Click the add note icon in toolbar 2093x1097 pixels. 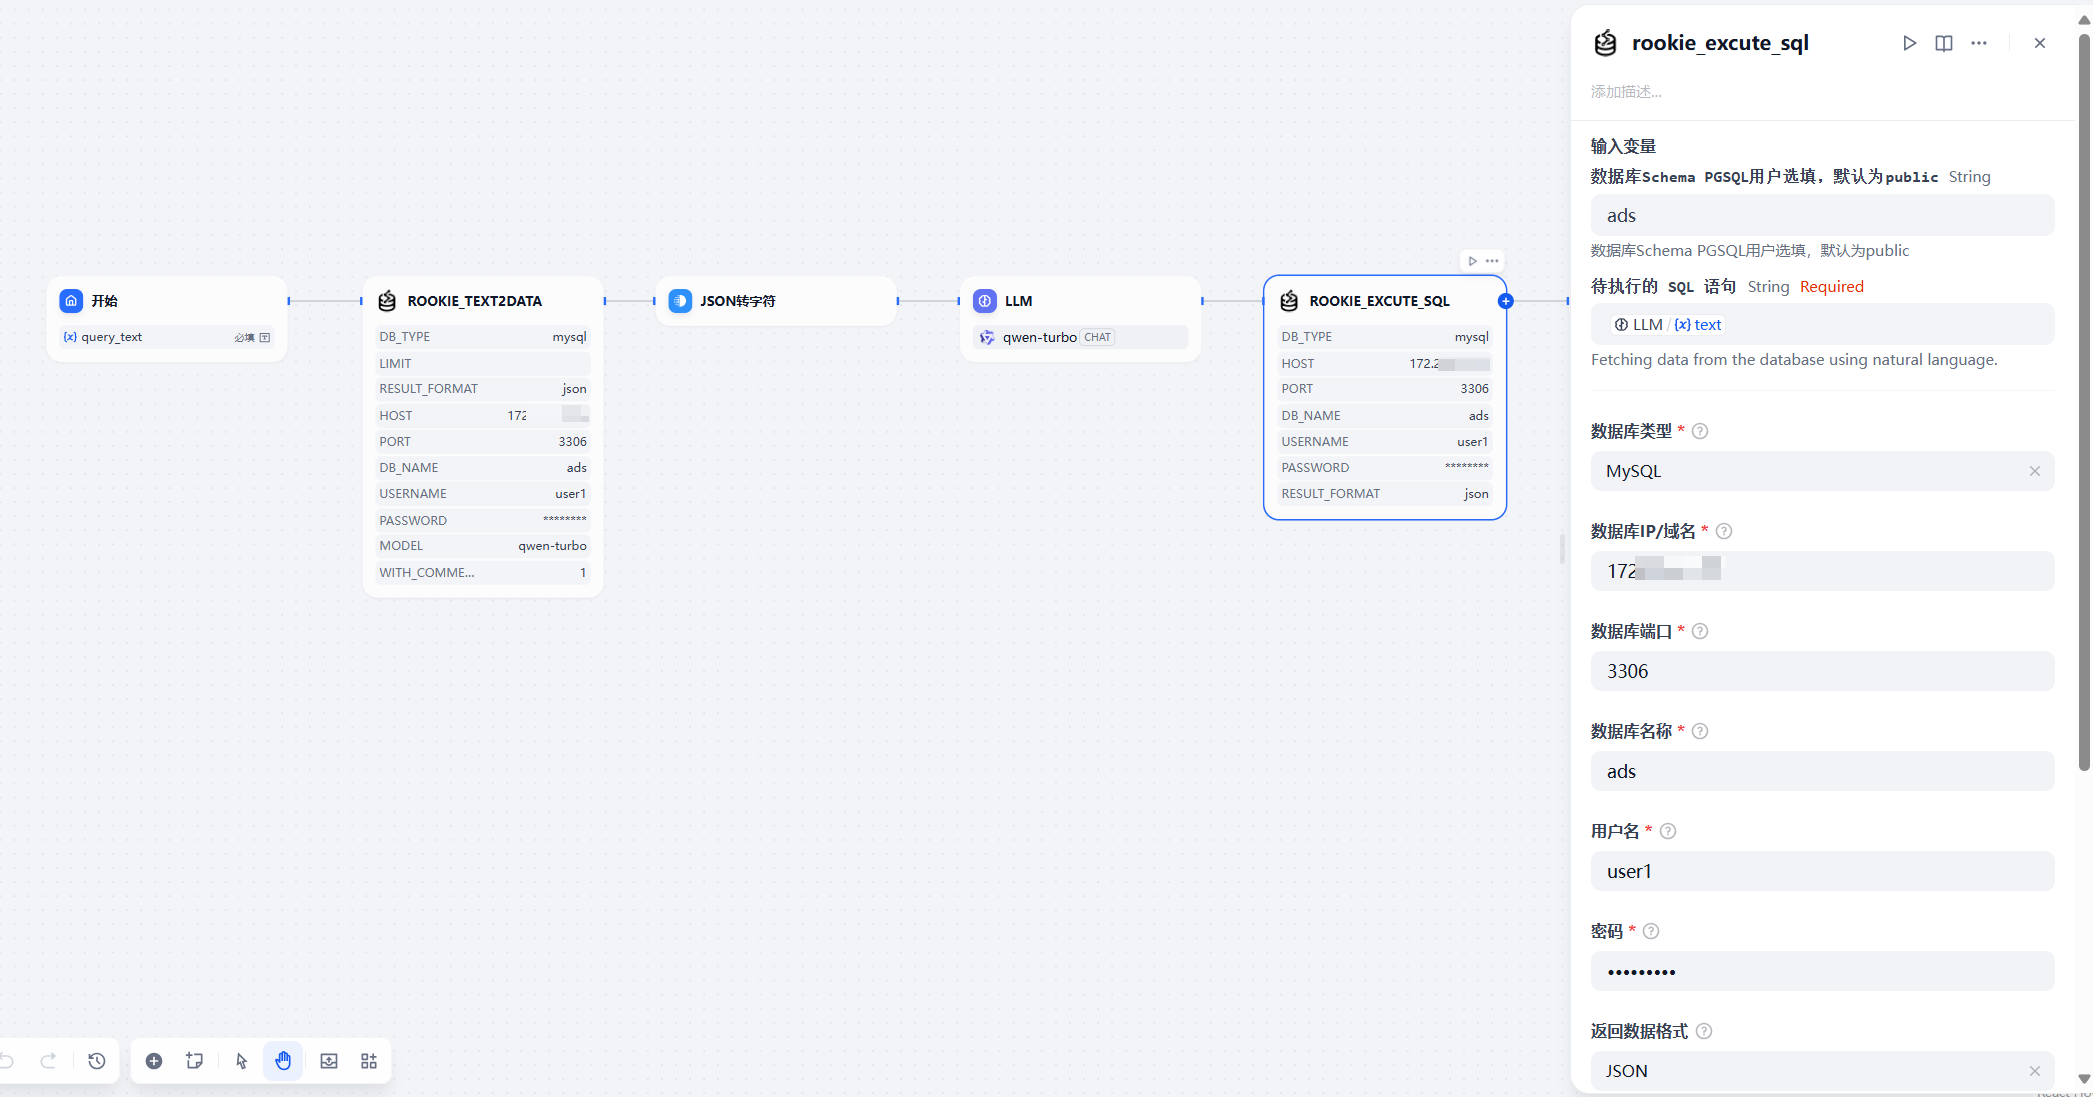[194, 1061]
